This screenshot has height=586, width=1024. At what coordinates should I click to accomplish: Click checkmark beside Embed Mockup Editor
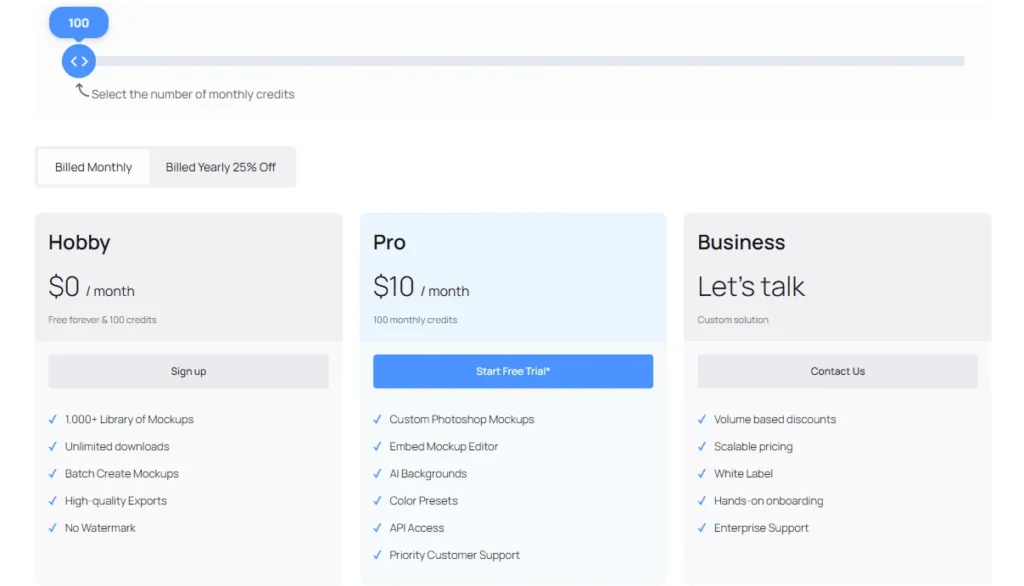pos(377,447)
